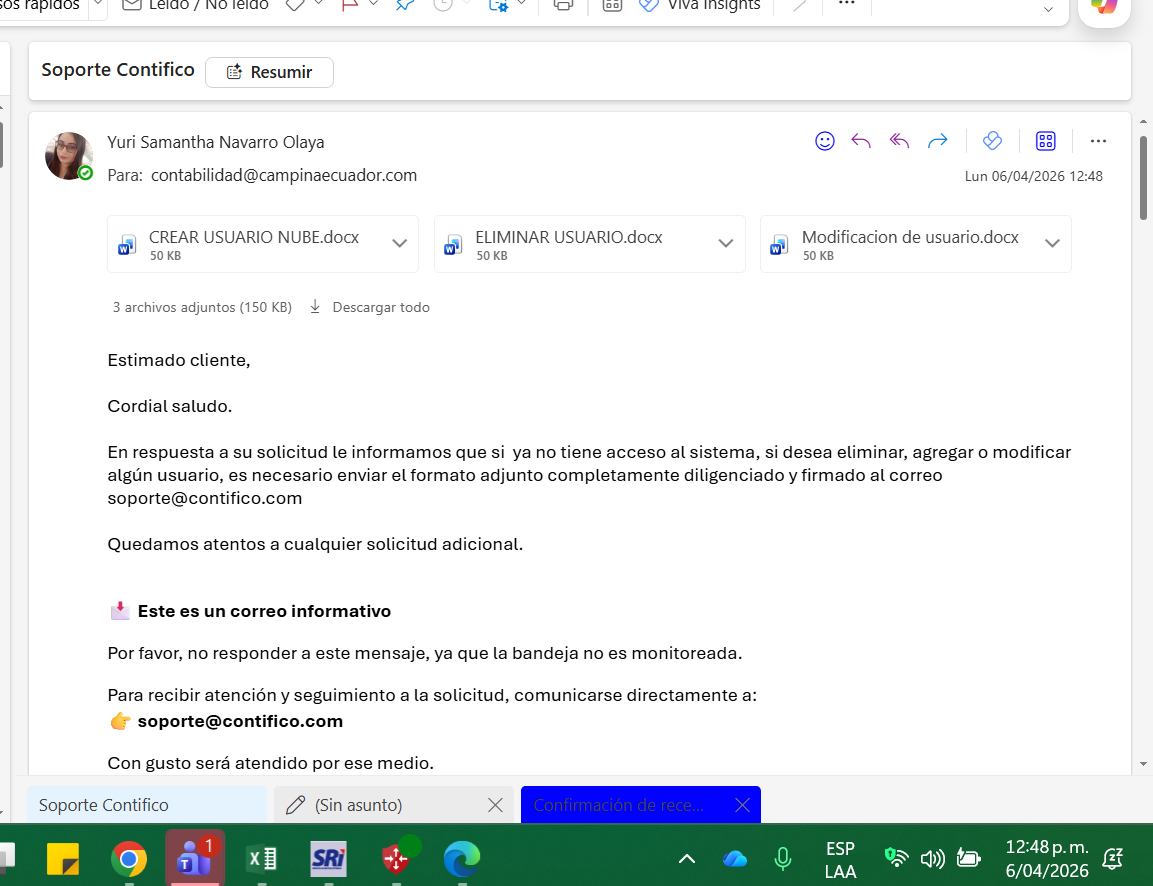Open Excel from the taskbar
Screen dimensions: 1153x886
(262, 859)
